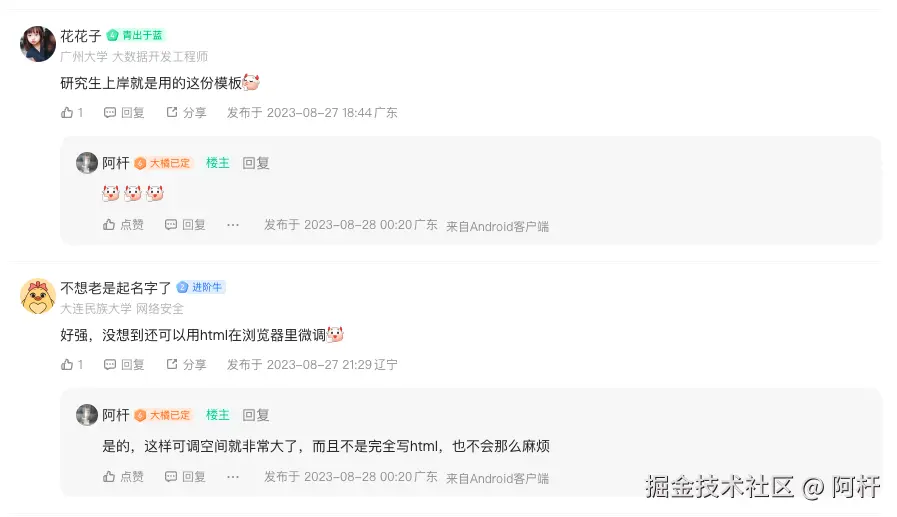Click 回复 next to 楼主 in second reply header
897x517 pixels.
pyautogui.click(x=256, y=415)
